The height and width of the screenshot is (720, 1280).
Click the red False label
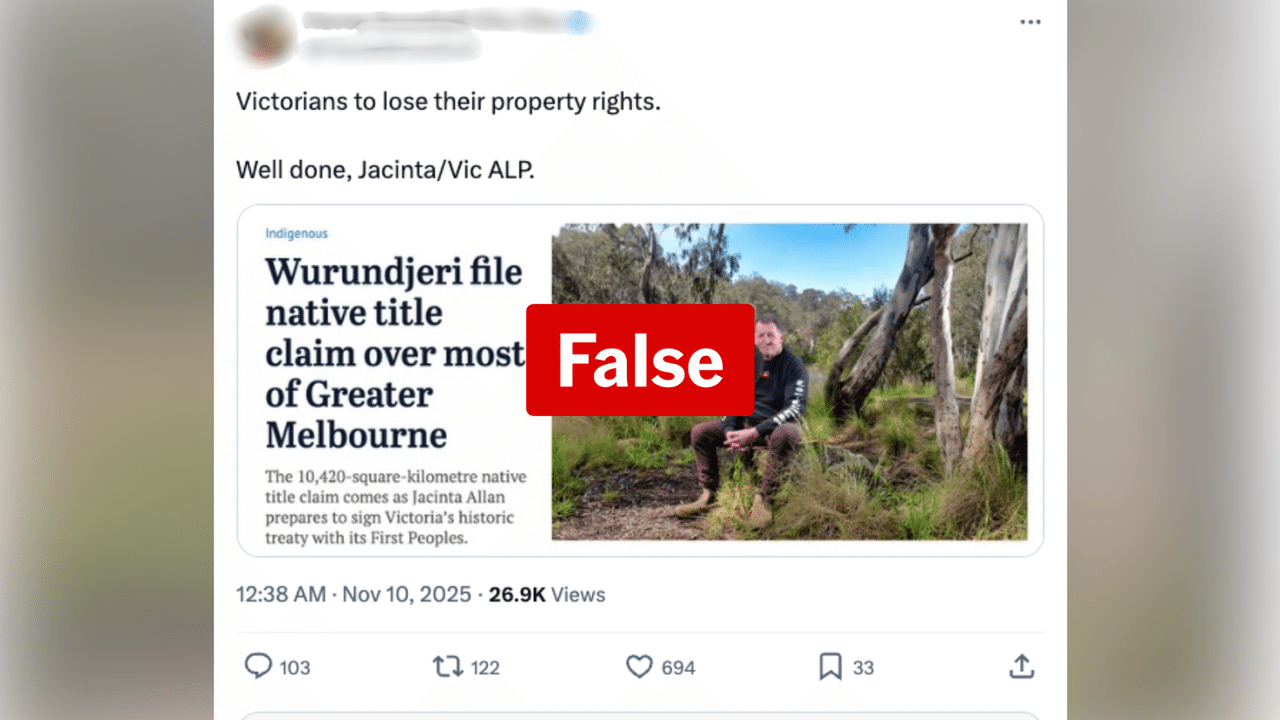[640, 360]
